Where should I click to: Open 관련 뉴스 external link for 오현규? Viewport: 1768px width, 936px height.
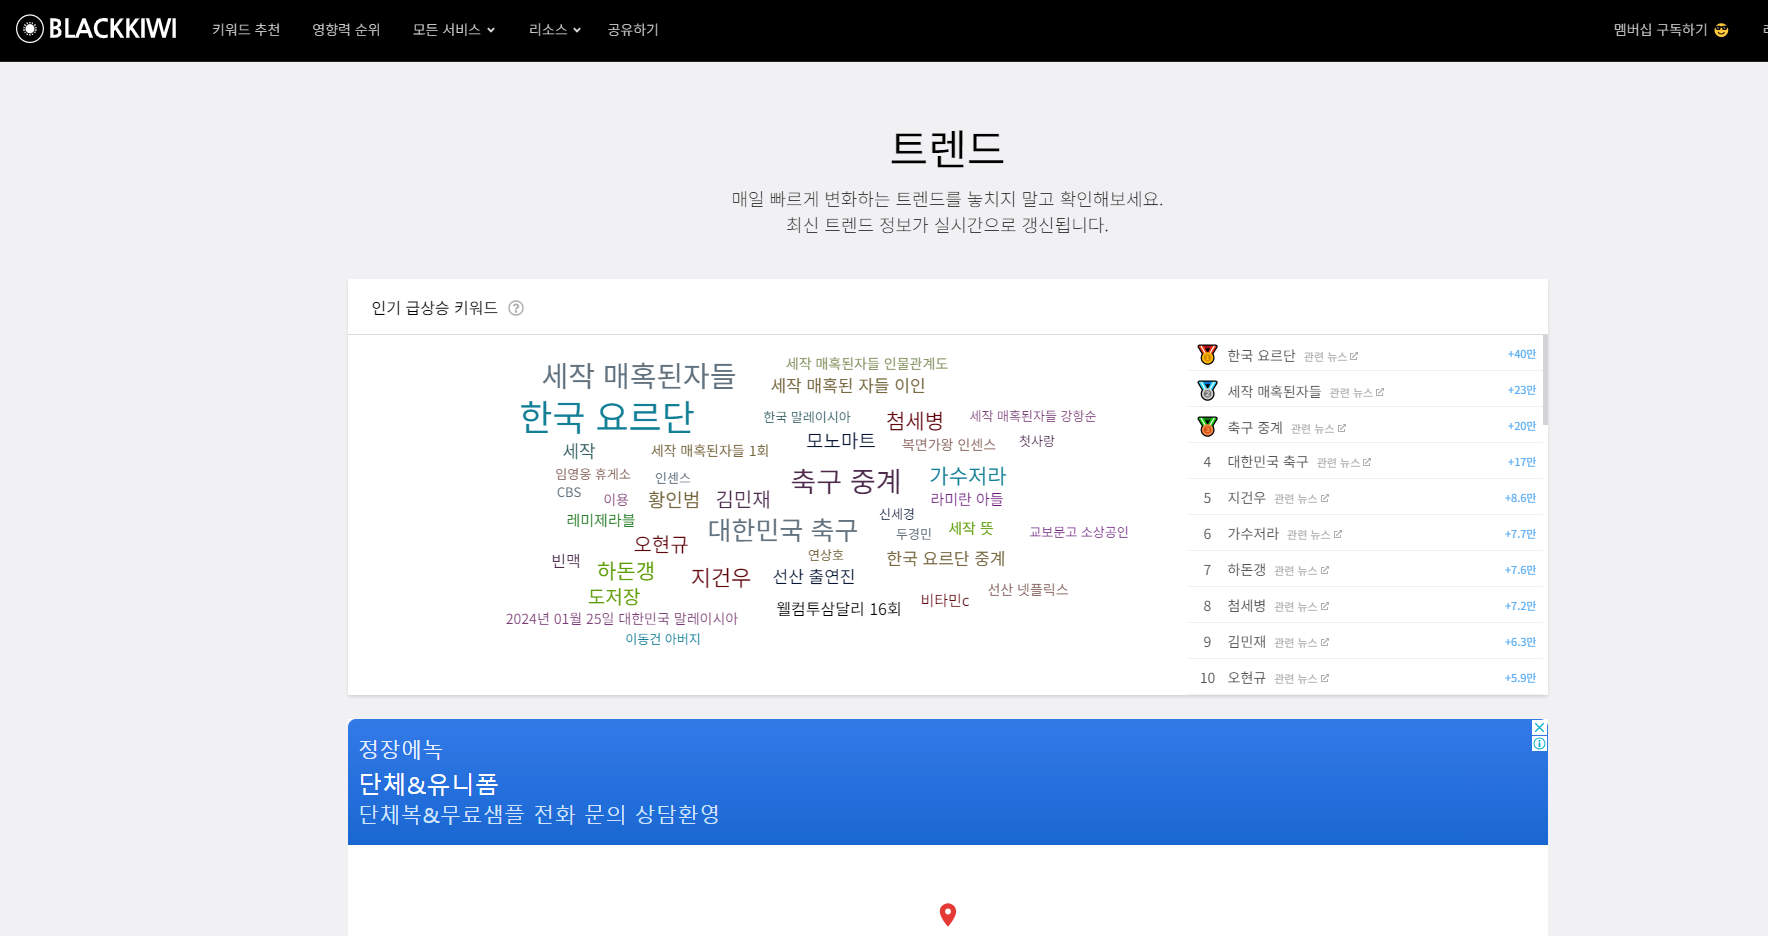point(1303,677)
